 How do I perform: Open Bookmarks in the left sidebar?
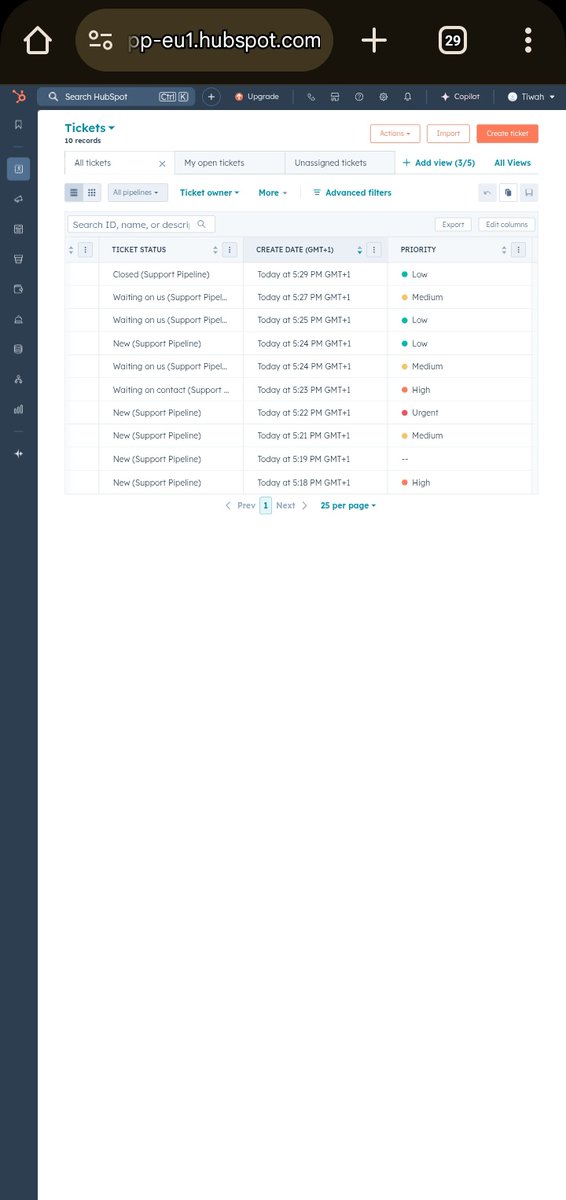tap(18, 125)
